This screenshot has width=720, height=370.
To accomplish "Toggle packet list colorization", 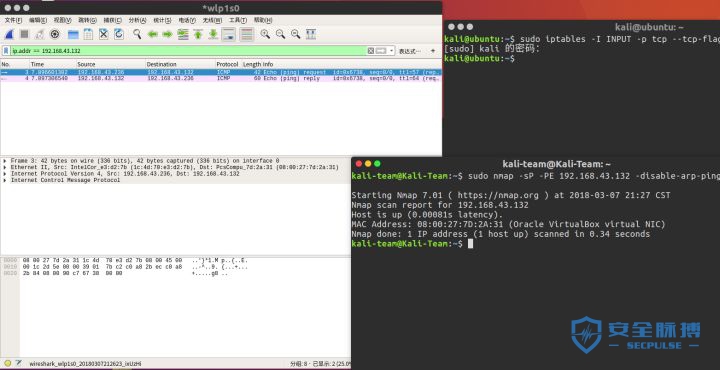I will coord(247,34).
